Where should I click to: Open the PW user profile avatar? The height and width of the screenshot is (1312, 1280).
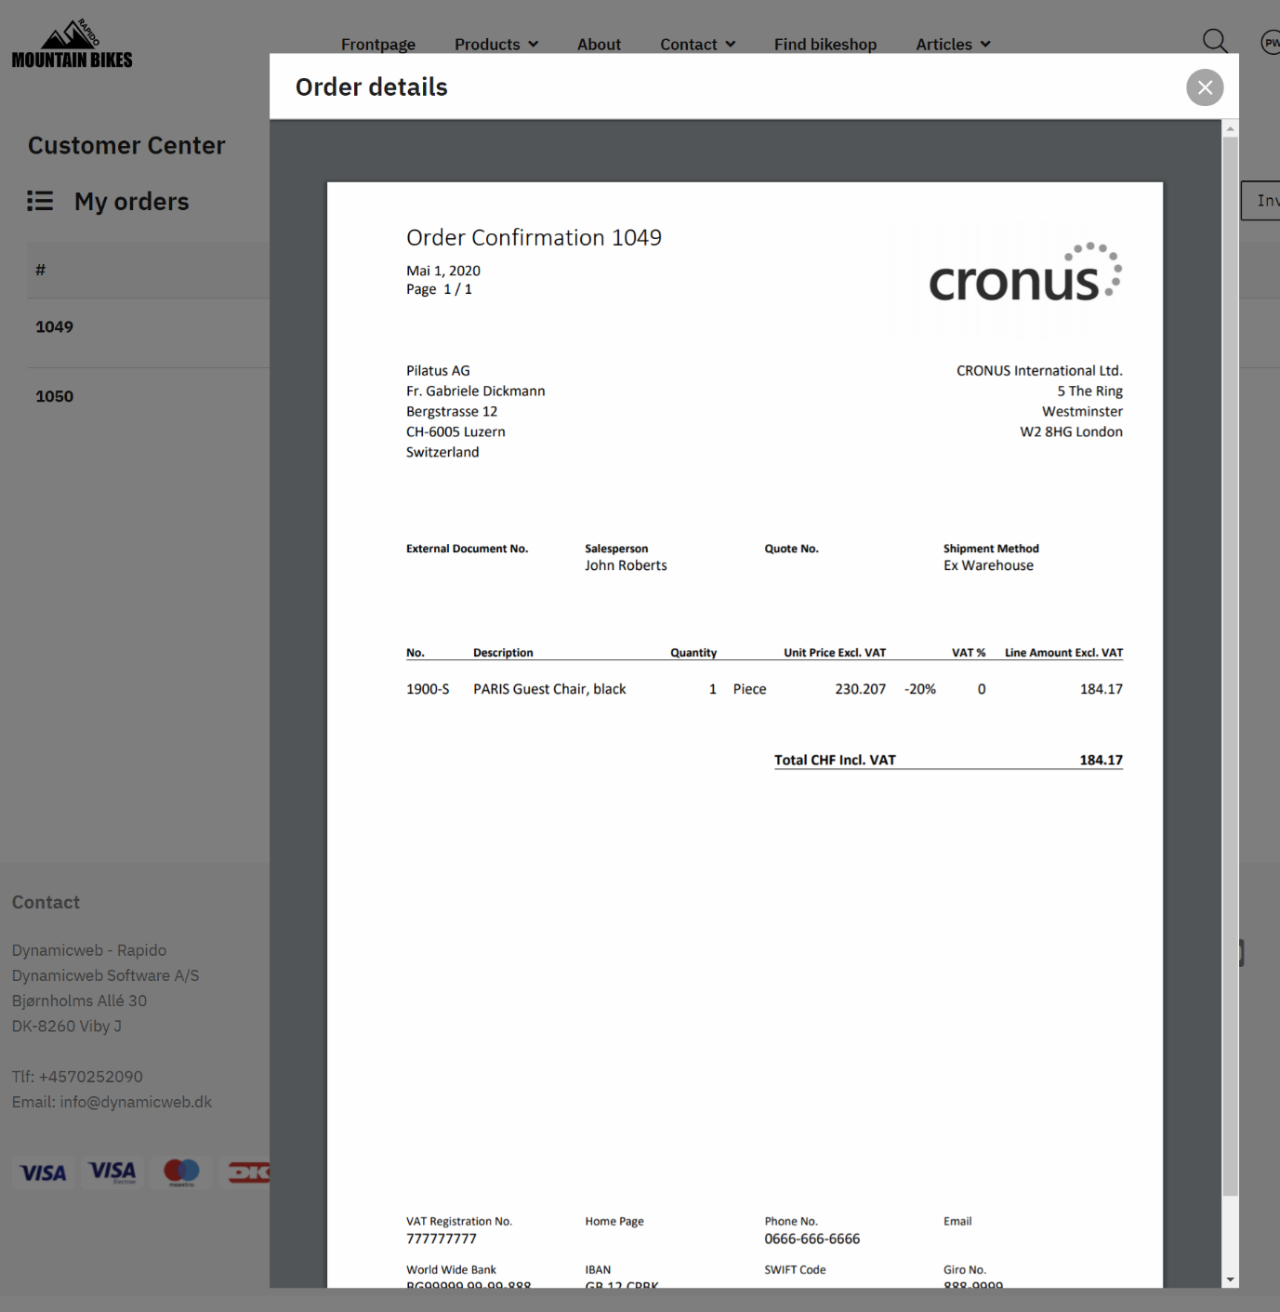tap(1270, 43)
